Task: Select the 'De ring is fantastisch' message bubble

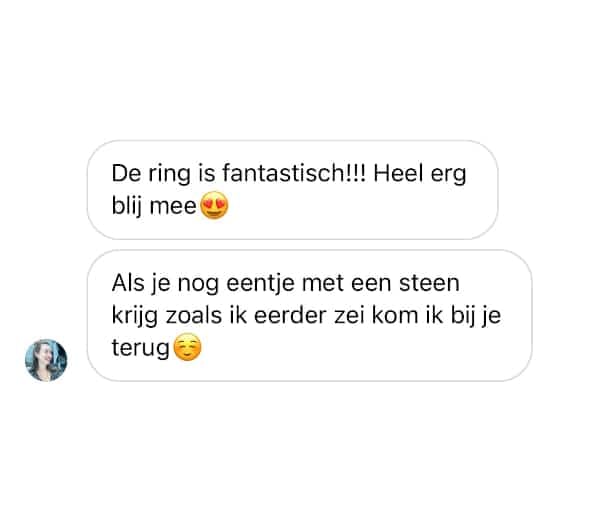Action: point(293,190)
